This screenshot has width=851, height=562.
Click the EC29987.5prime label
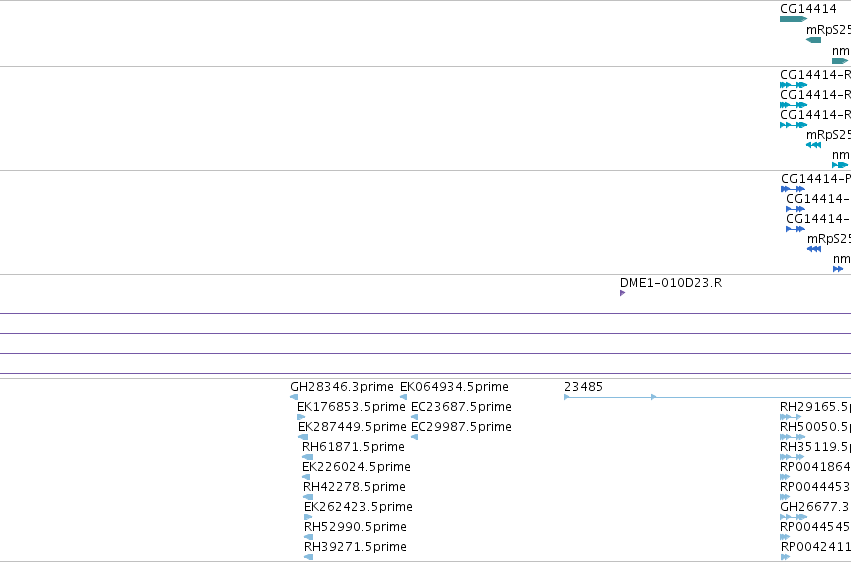pyautogui.click(x=461, y=427)
